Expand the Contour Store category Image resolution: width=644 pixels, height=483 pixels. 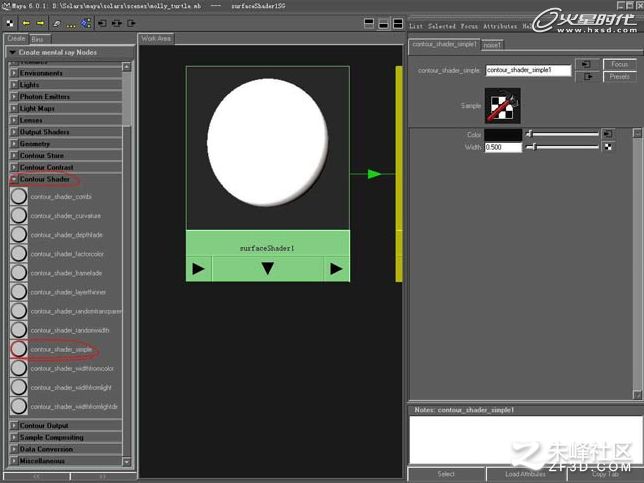(14, 156)
